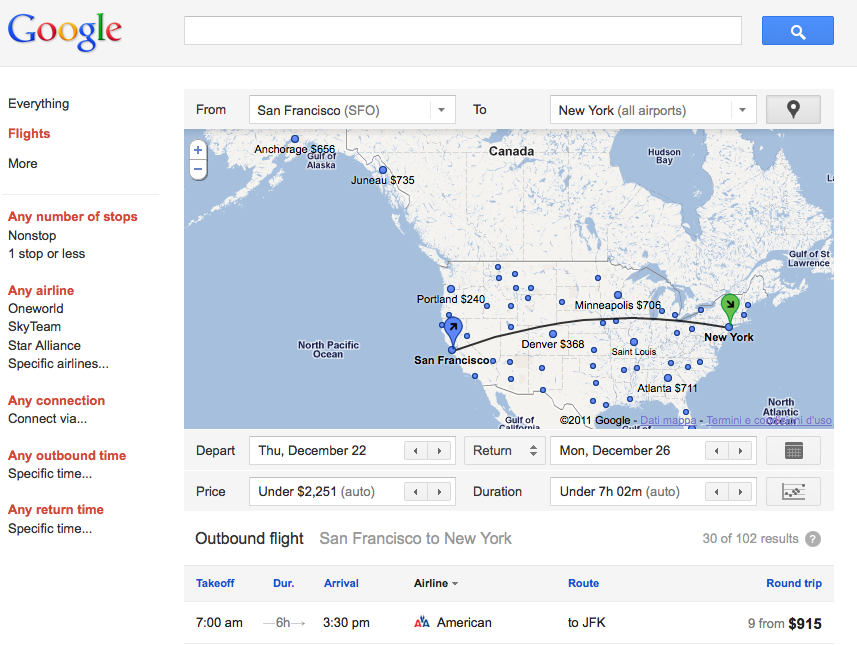Switch to the Everything search category
The image size is (857, 645).
click(38, 104)
